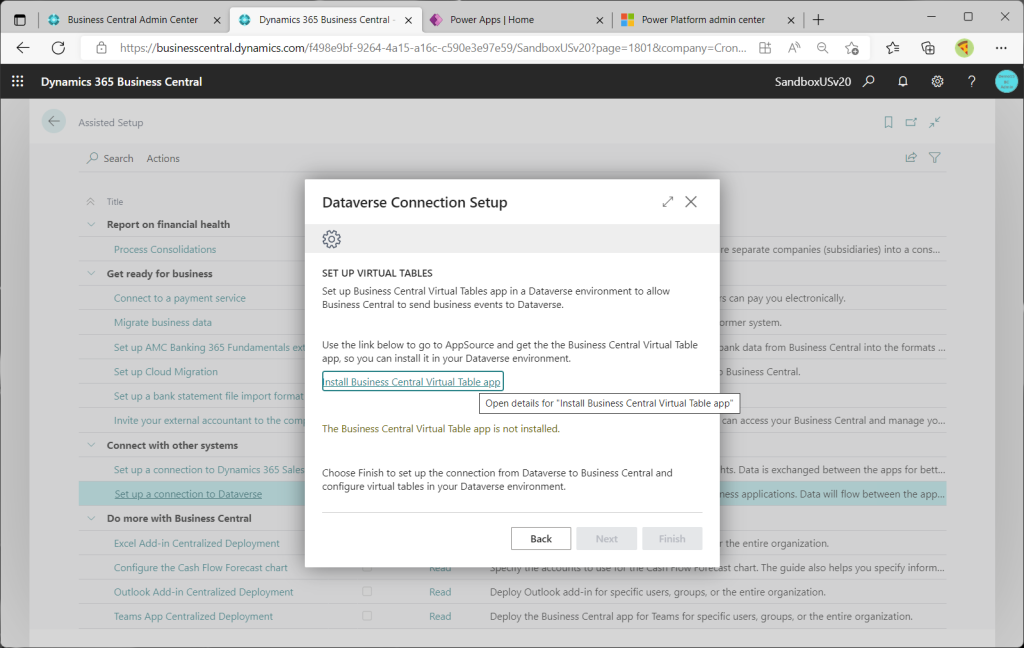1024x648 pixels.
Task: Open the browser favorites list
Action: point(893,48)
